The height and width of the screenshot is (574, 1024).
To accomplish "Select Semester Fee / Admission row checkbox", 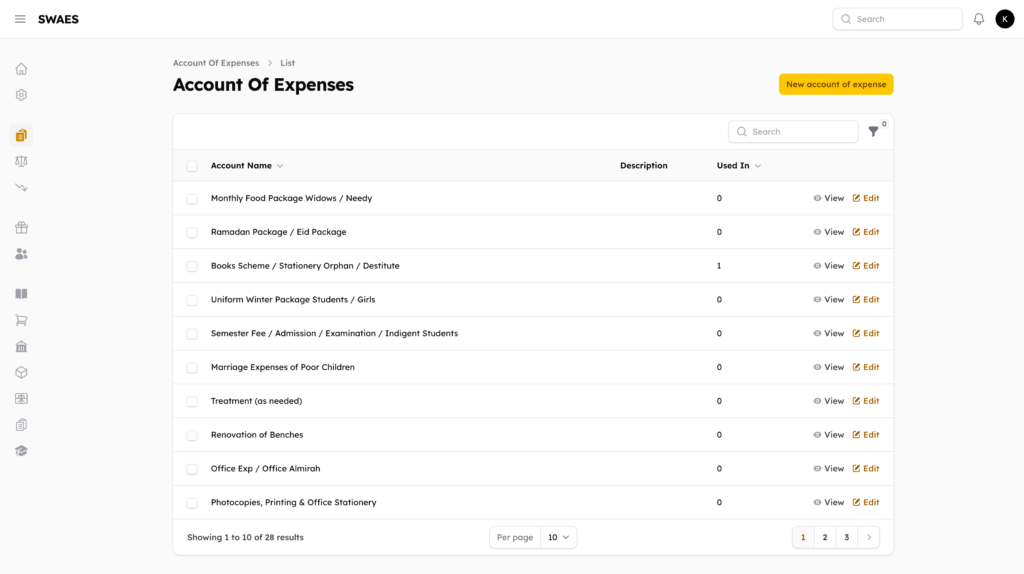I will tap(192, 334).
